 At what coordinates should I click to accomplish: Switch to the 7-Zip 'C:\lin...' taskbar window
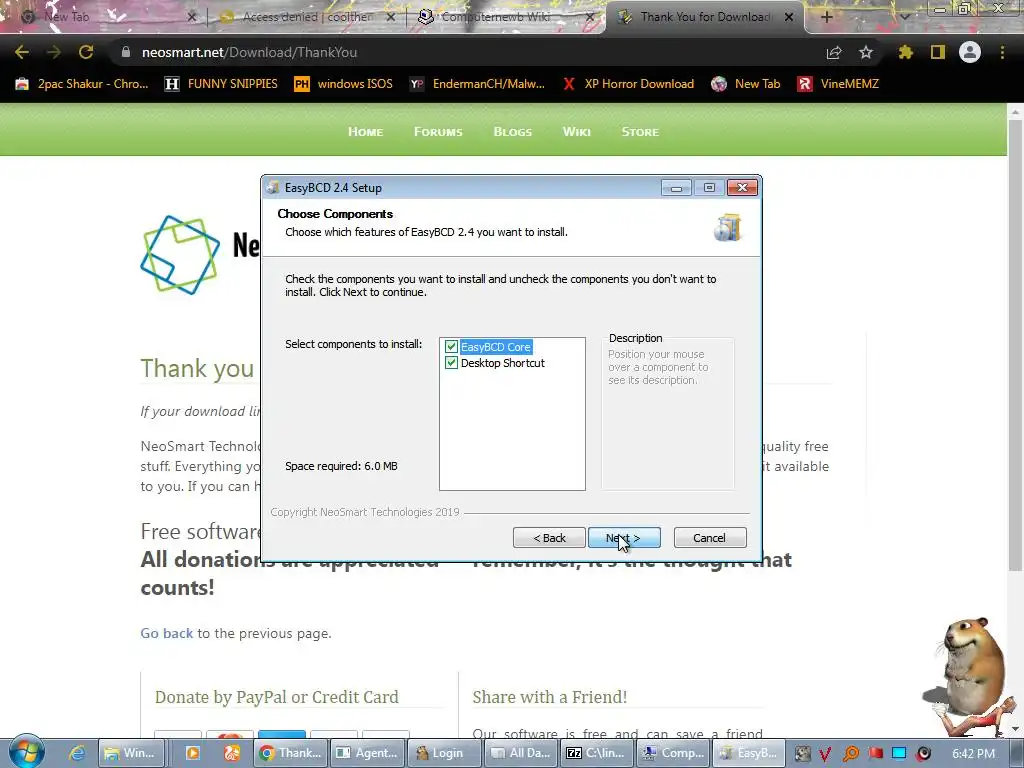coord(598,753)
